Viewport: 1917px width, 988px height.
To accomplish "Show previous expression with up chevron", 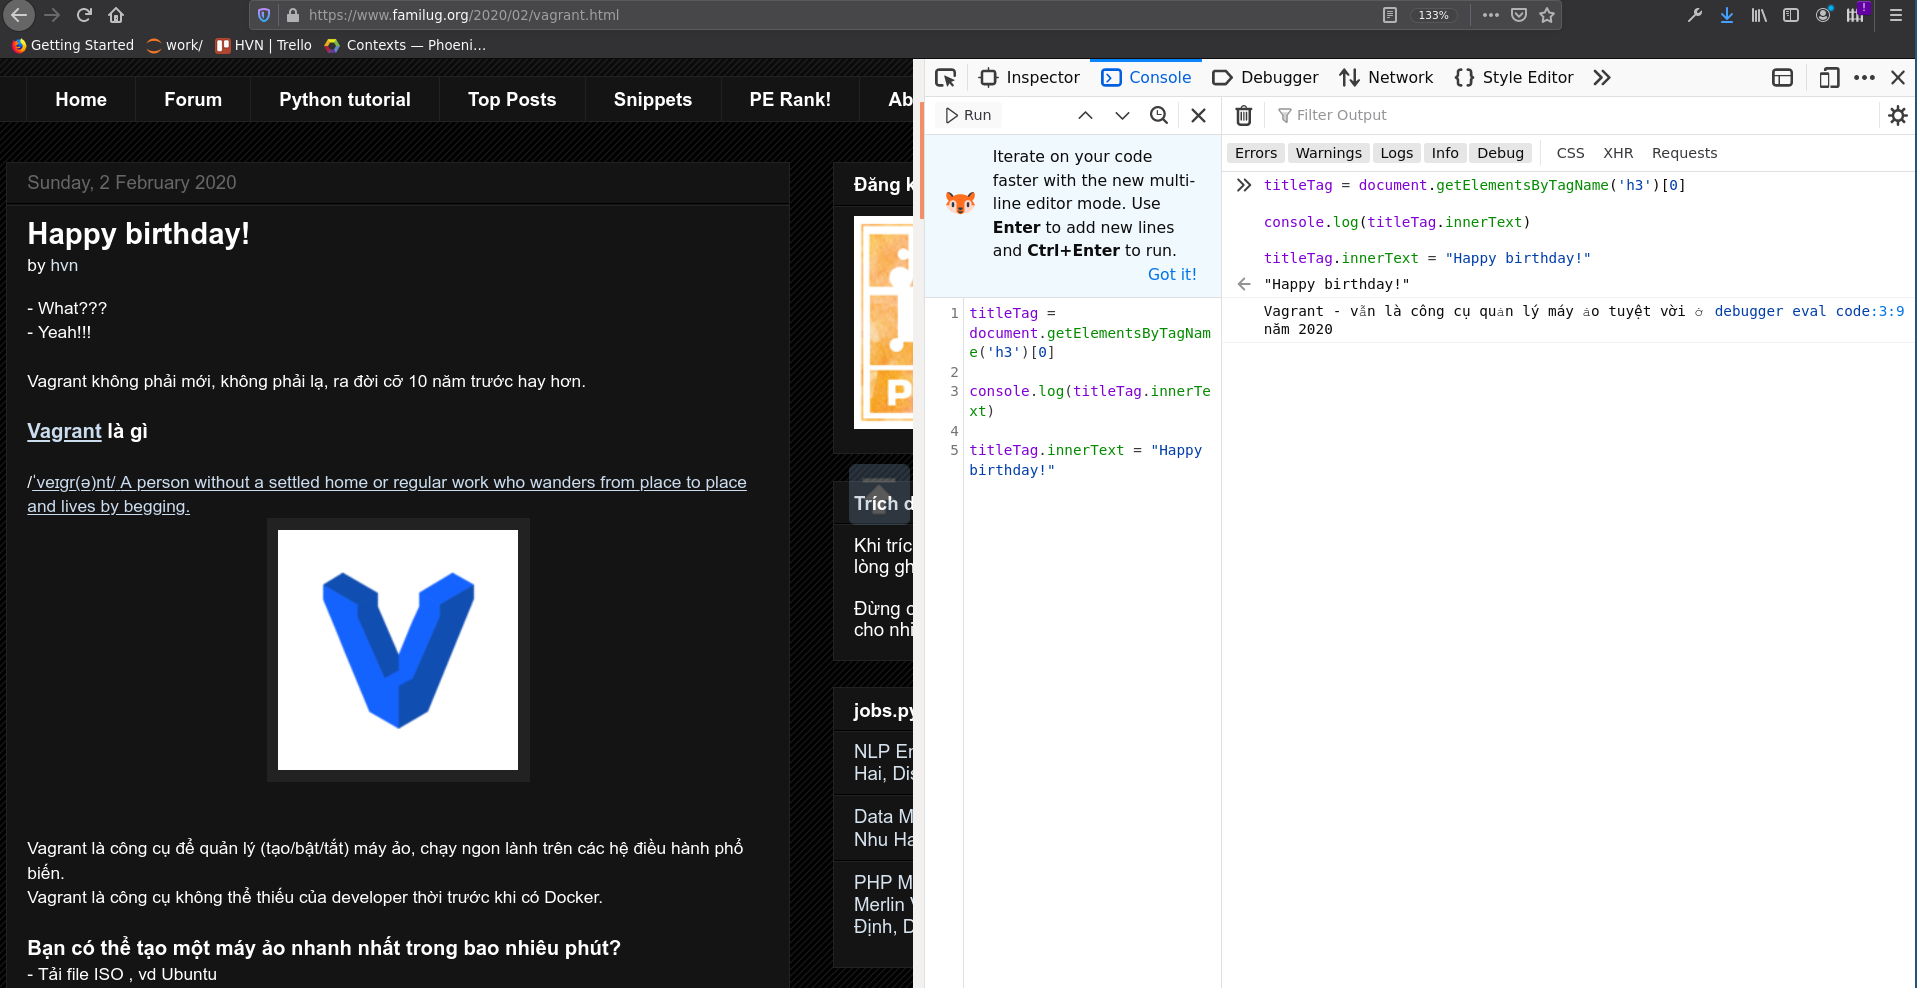I will coord(1085,116).
